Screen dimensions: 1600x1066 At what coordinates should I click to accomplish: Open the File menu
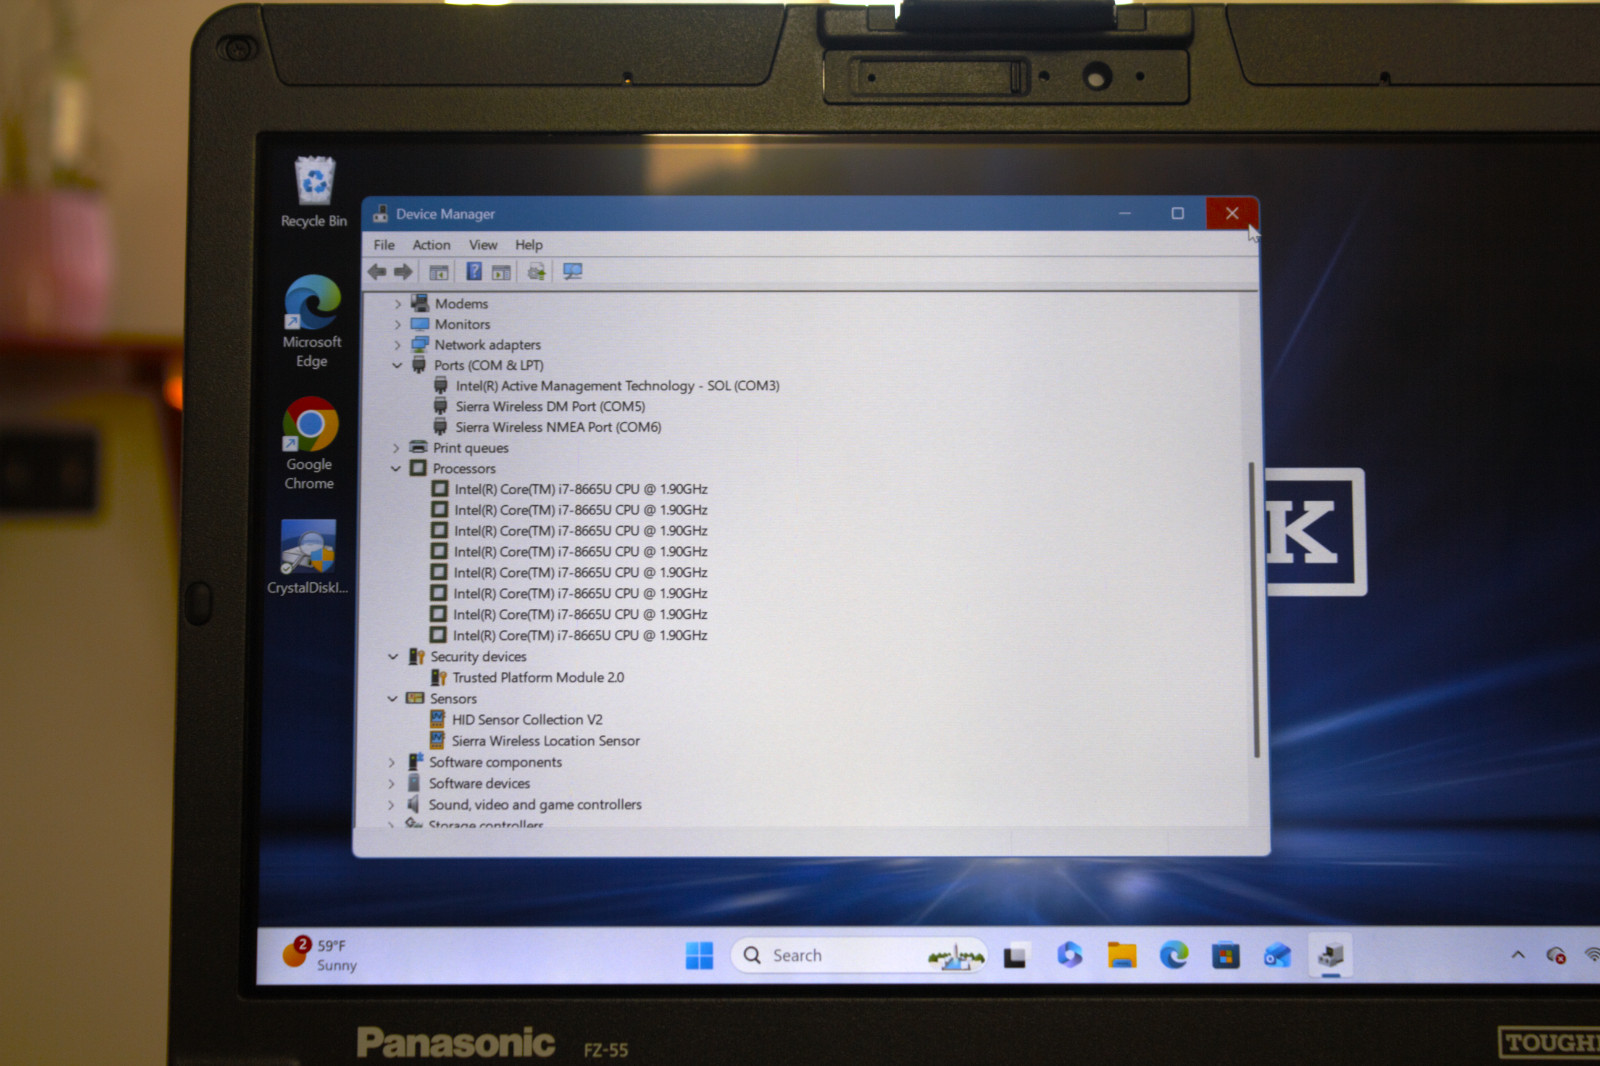pyautogui.click(x=384, y=245)
